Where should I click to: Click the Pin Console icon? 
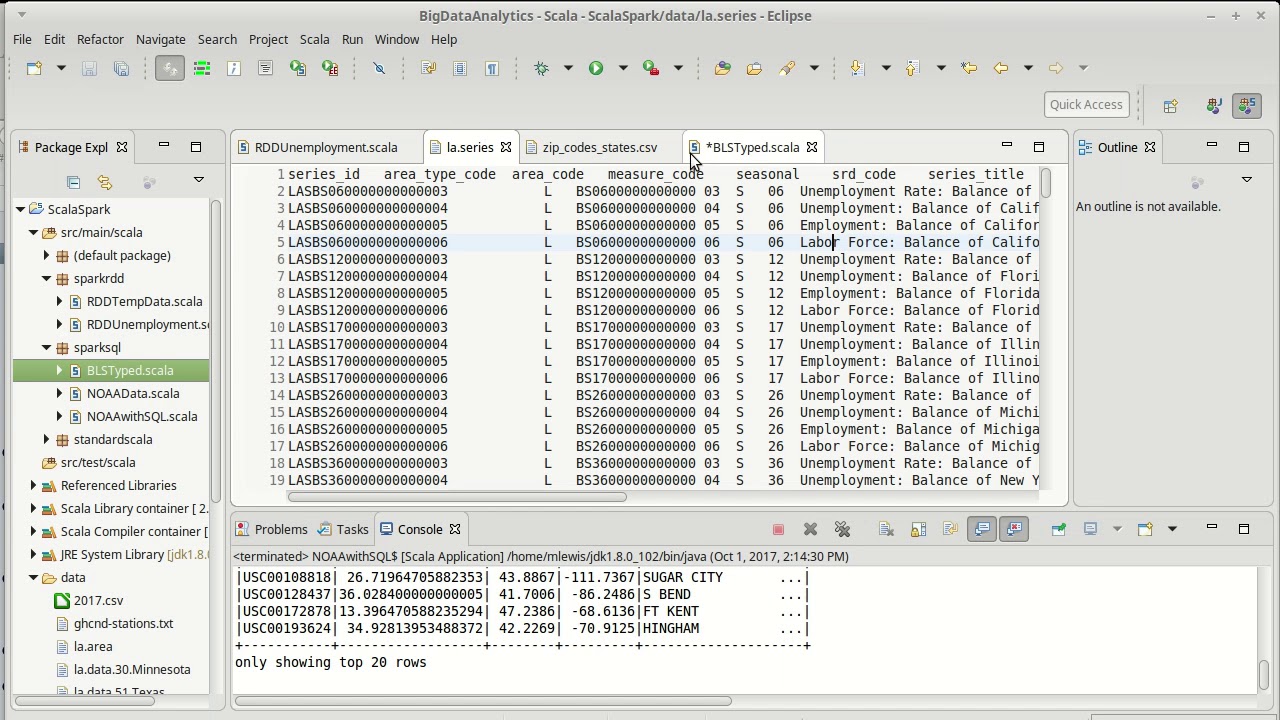(1059, 529)
